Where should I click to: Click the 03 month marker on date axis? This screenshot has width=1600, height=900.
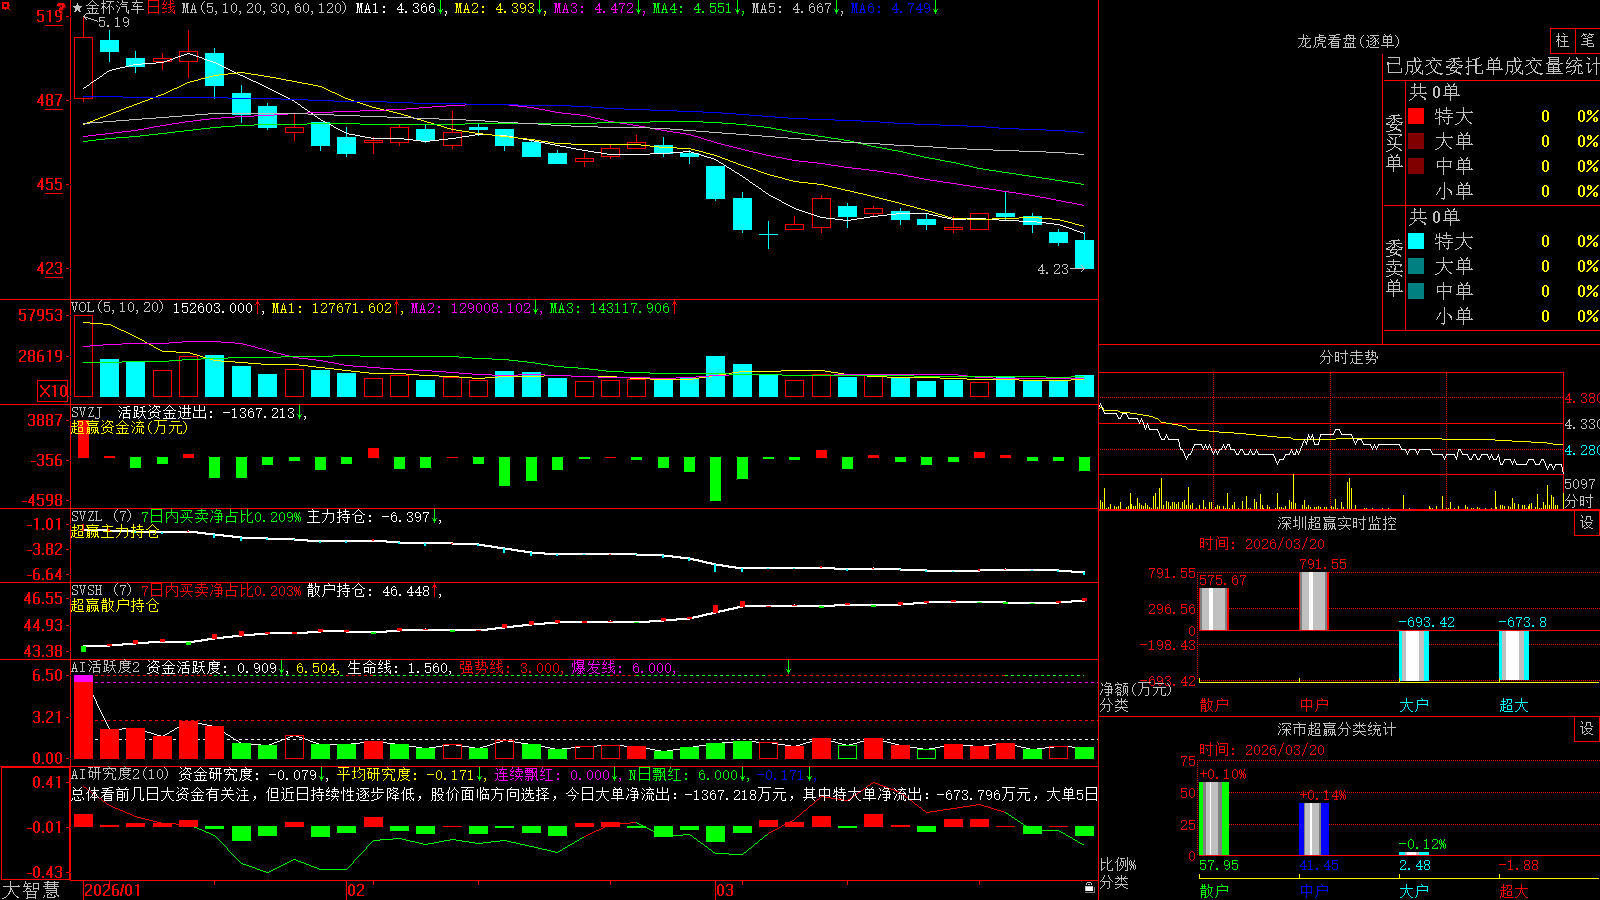coord(725,890)
